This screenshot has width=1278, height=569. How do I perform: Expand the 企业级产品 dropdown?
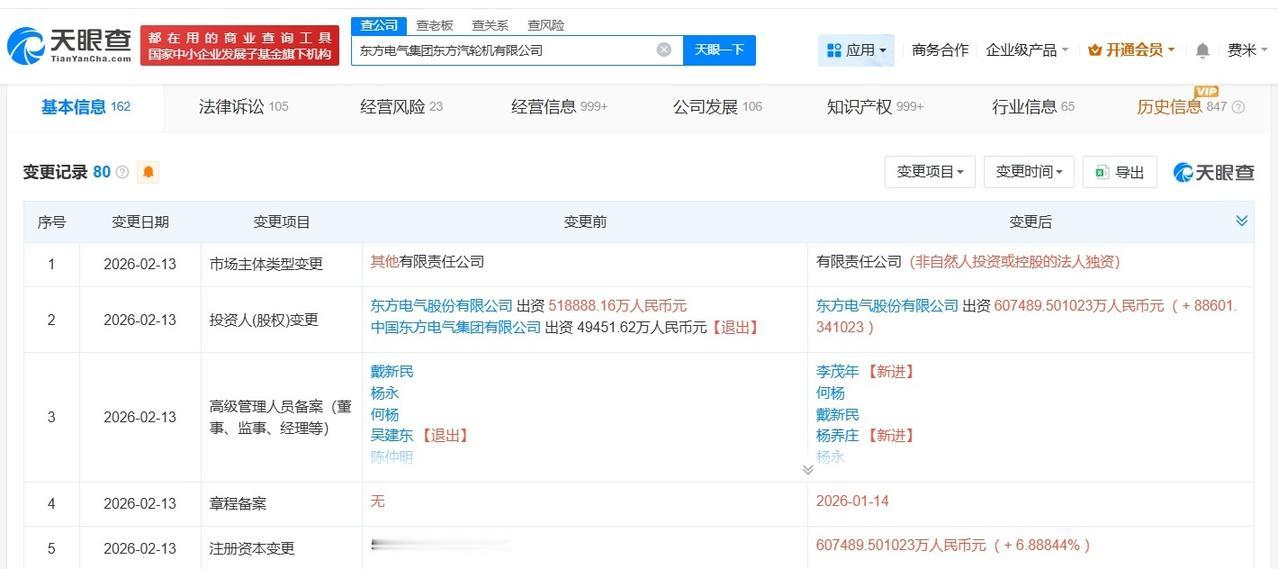click(1027, 50)
